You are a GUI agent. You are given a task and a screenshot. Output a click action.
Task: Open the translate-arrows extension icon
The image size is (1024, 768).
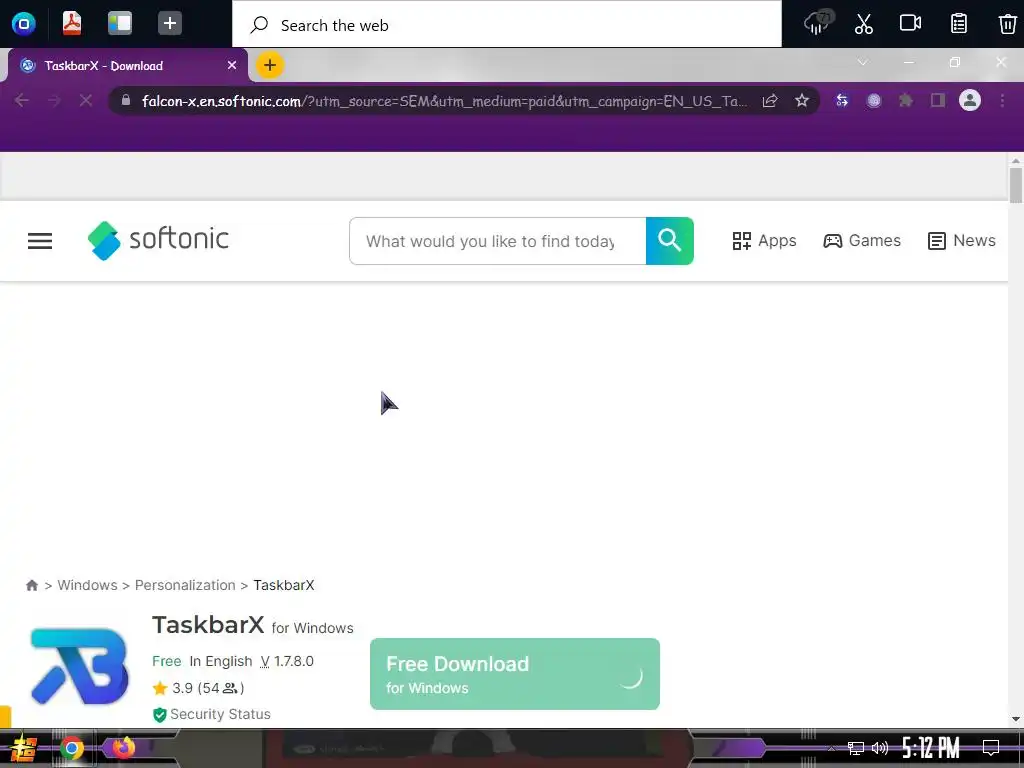point(842,101)
